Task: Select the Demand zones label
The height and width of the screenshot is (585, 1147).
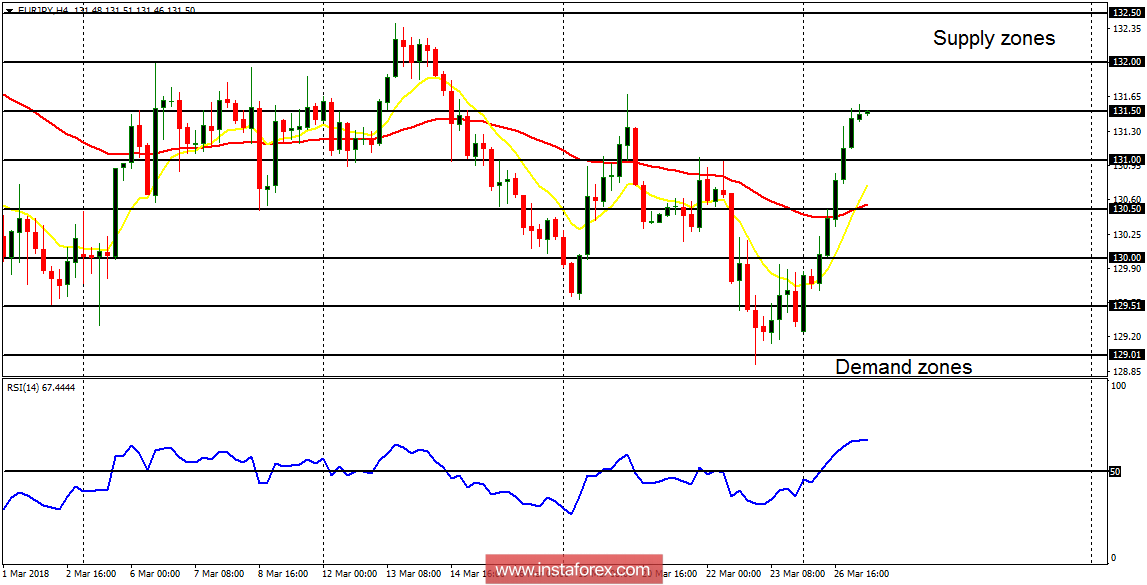Action: [x=904, y=367]
